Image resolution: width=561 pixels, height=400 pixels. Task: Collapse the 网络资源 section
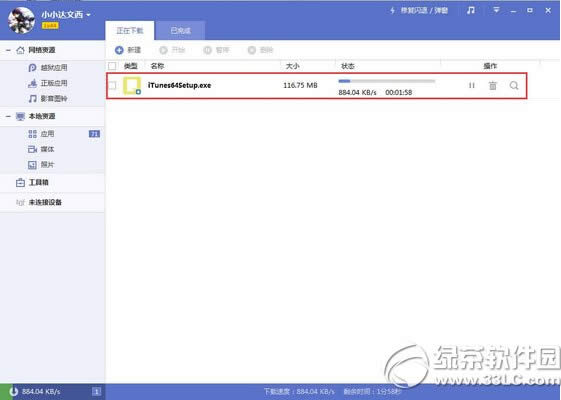[8, 50]
